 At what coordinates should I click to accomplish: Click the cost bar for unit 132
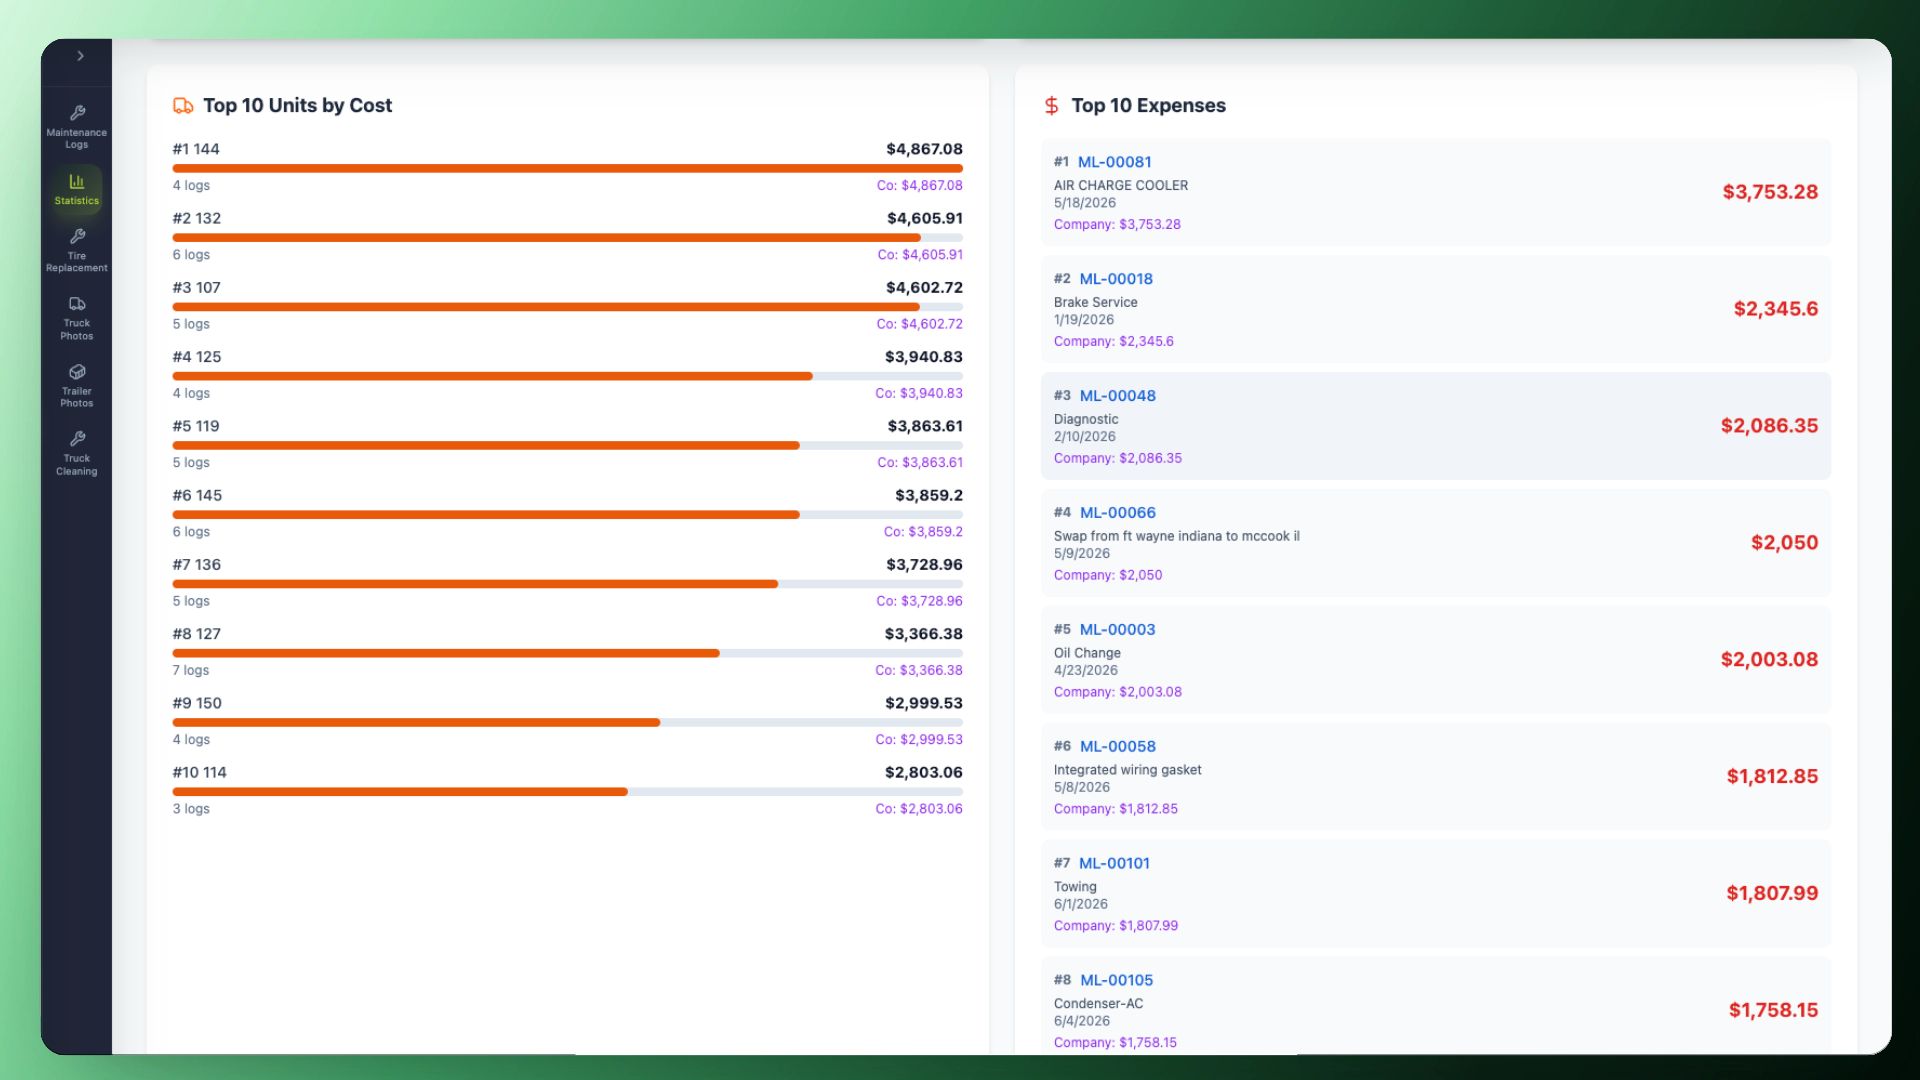567,238
